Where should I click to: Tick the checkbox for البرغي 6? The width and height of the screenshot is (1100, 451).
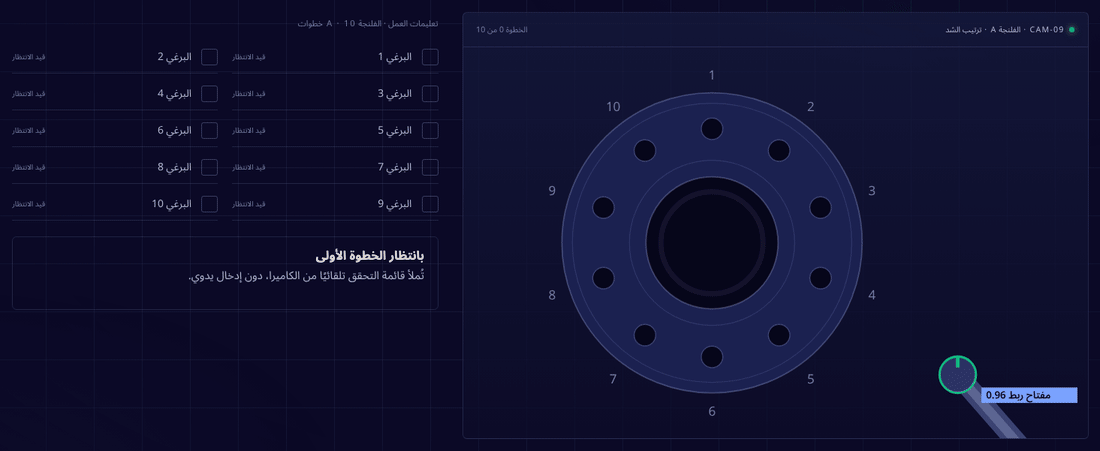[x=209, y=130]
